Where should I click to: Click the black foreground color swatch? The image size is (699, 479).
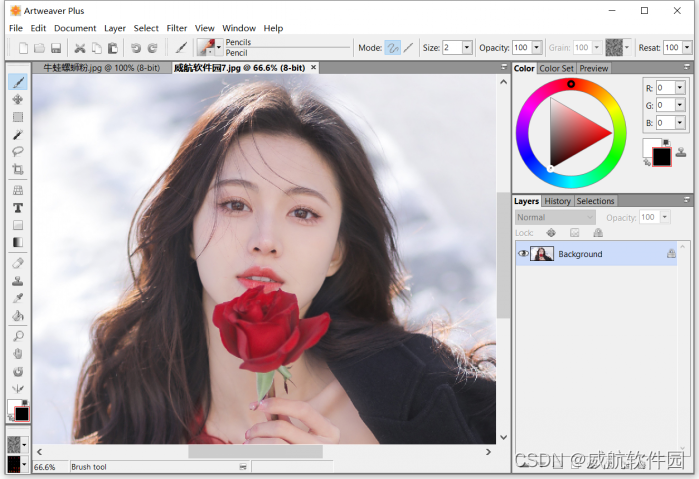(661, 158)
